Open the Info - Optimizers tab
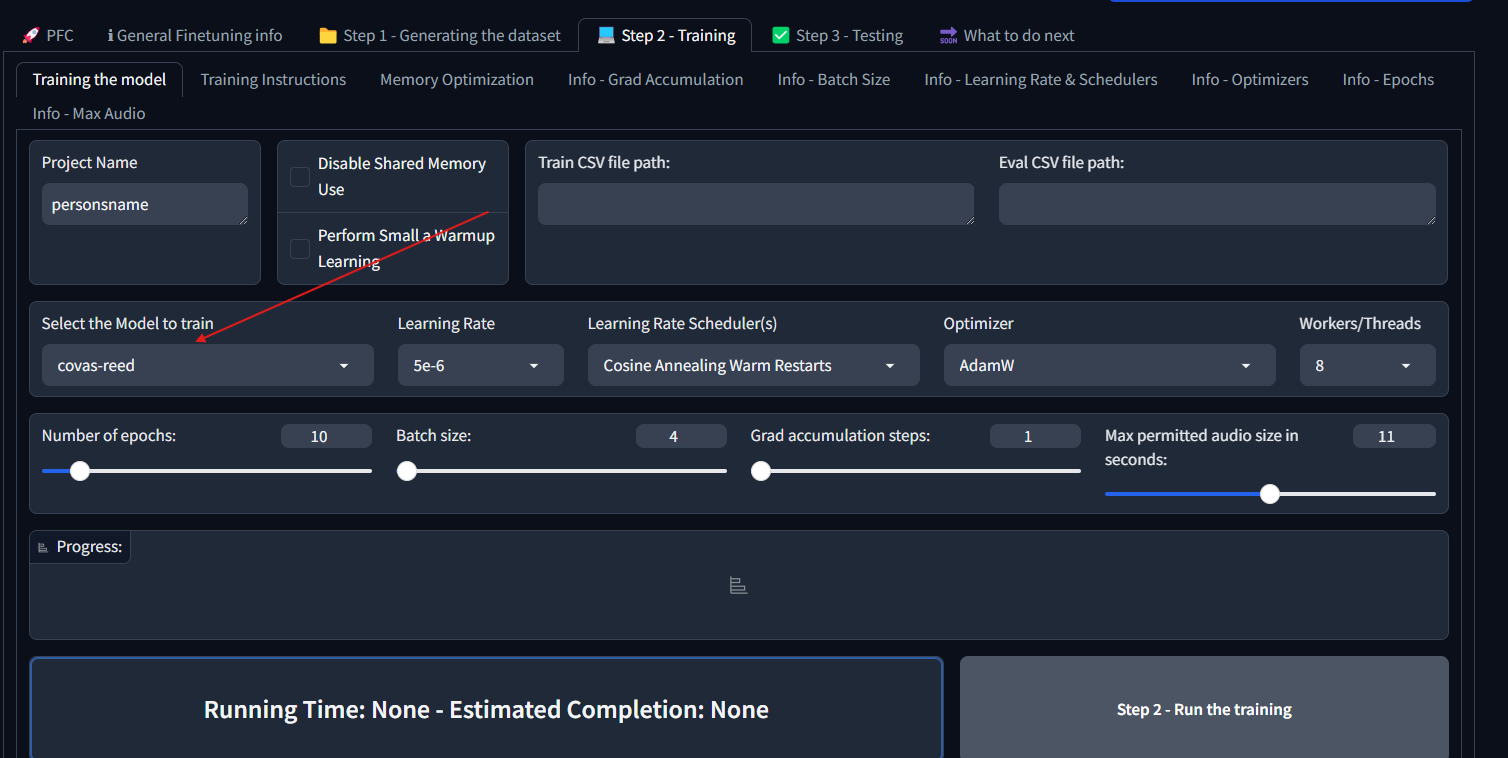This screenshot has width=1508, height=758. pos(1249,80)
